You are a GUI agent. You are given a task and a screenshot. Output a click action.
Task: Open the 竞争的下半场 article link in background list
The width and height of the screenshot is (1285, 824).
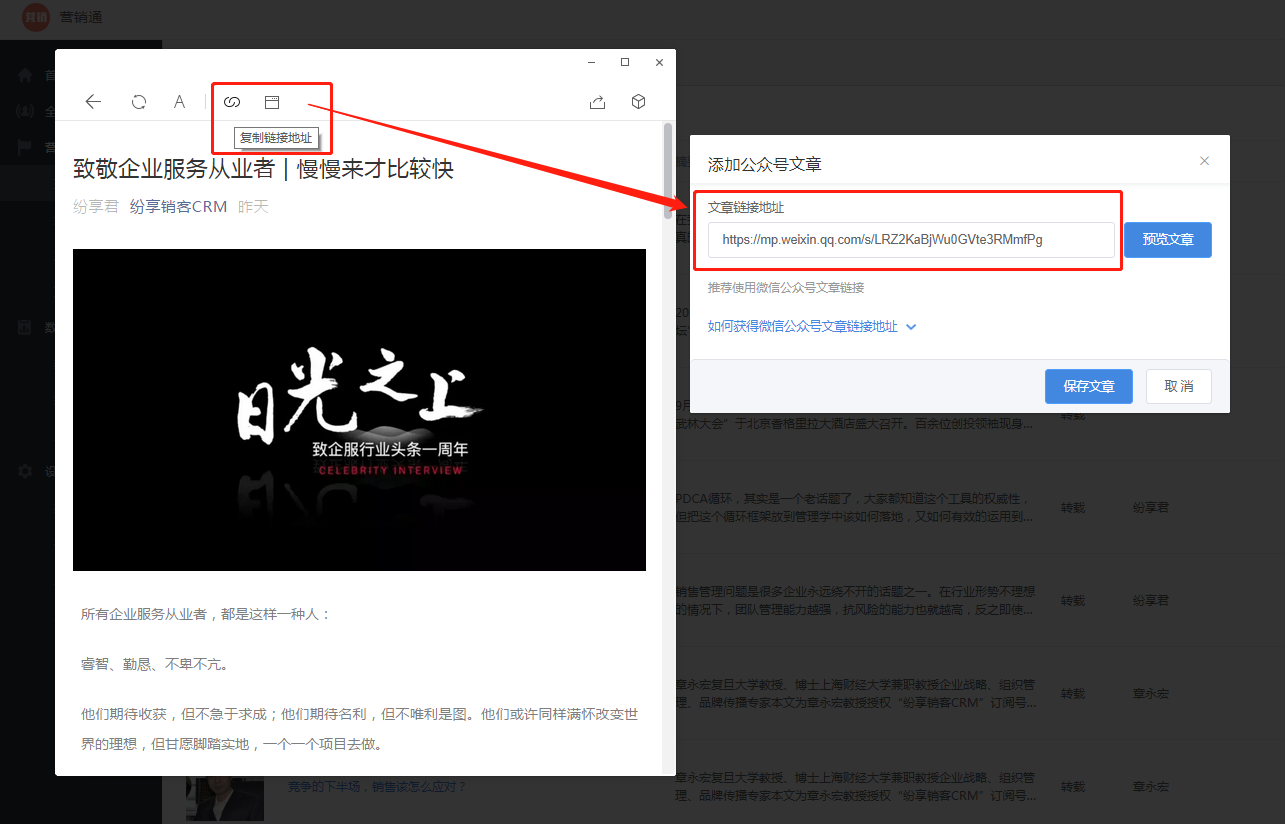tap(377, 787)
